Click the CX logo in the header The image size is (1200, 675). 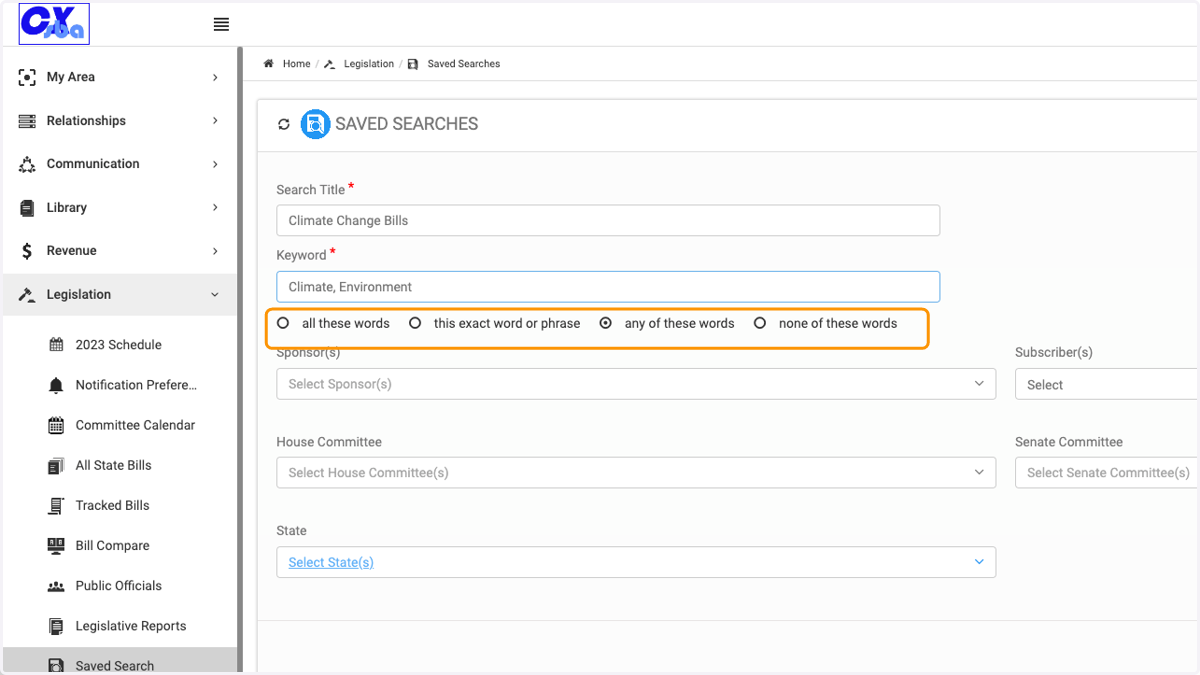click(54, 24)
